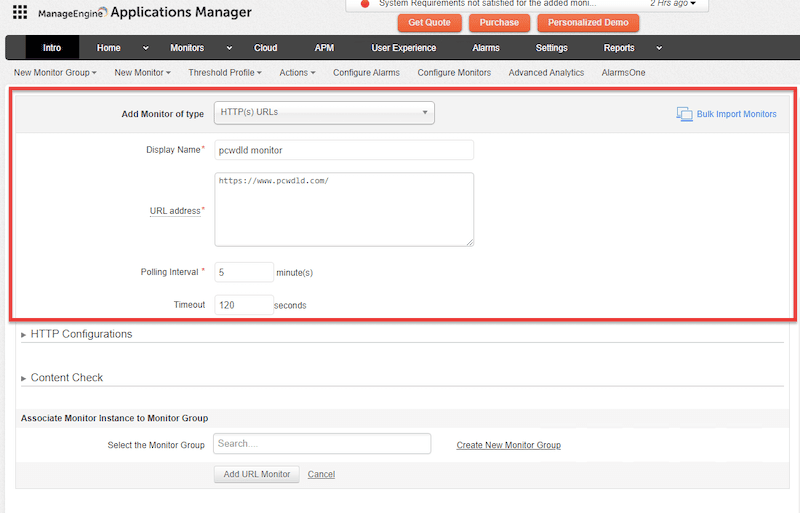800x513 pixels.
Task: Click the ManageEngine Applications Manager logo
Action: (x=144, y=12)
